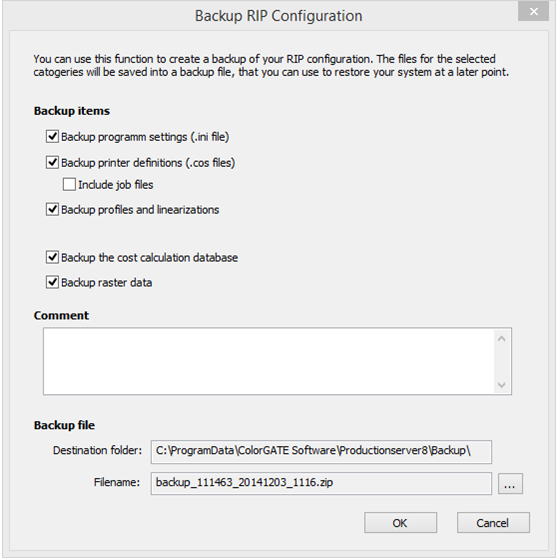Image resolution: width=558 pixels, height=558 pixels.
Task: Click the Comment section heading
Action: (61, 315)
